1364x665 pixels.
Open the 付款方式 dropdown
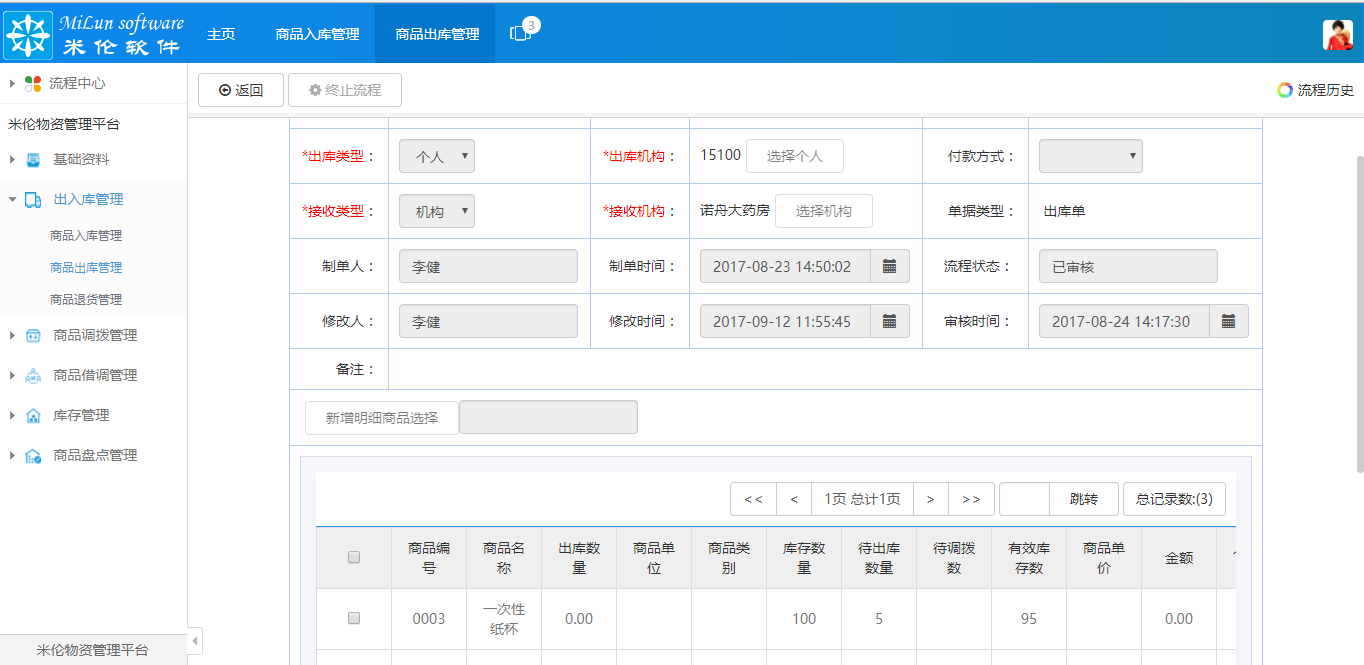(x=1089, y=155)
